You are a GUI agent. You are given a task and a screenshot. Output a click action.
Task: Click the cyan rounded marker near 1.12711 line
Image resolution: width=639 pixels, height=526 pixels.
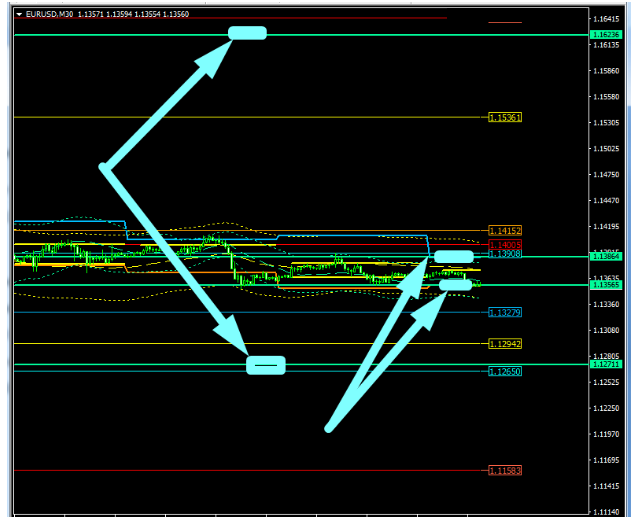point(266,365)
